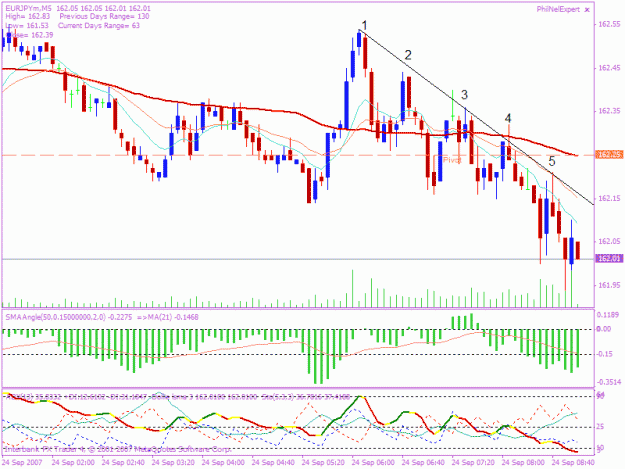
Task: Click the 24 Sep 04:00 time label
Action: coord(223,463)
